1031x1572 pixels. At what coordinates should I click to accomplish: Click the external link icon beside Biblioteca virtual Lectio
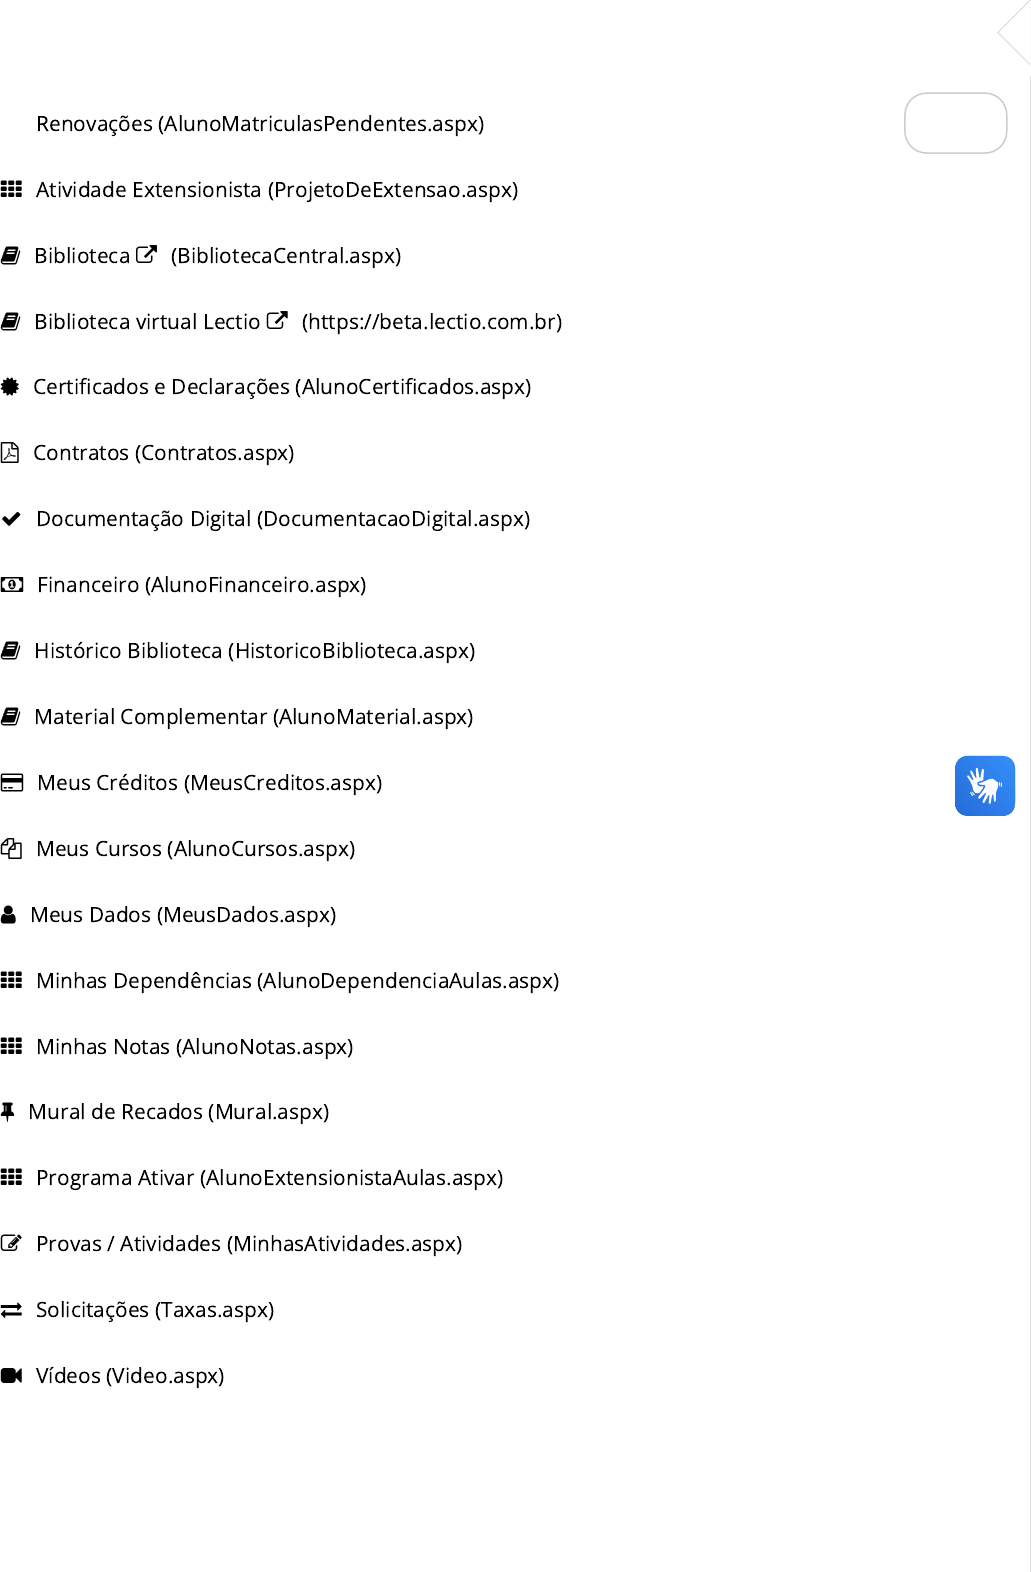coord(277,320)
